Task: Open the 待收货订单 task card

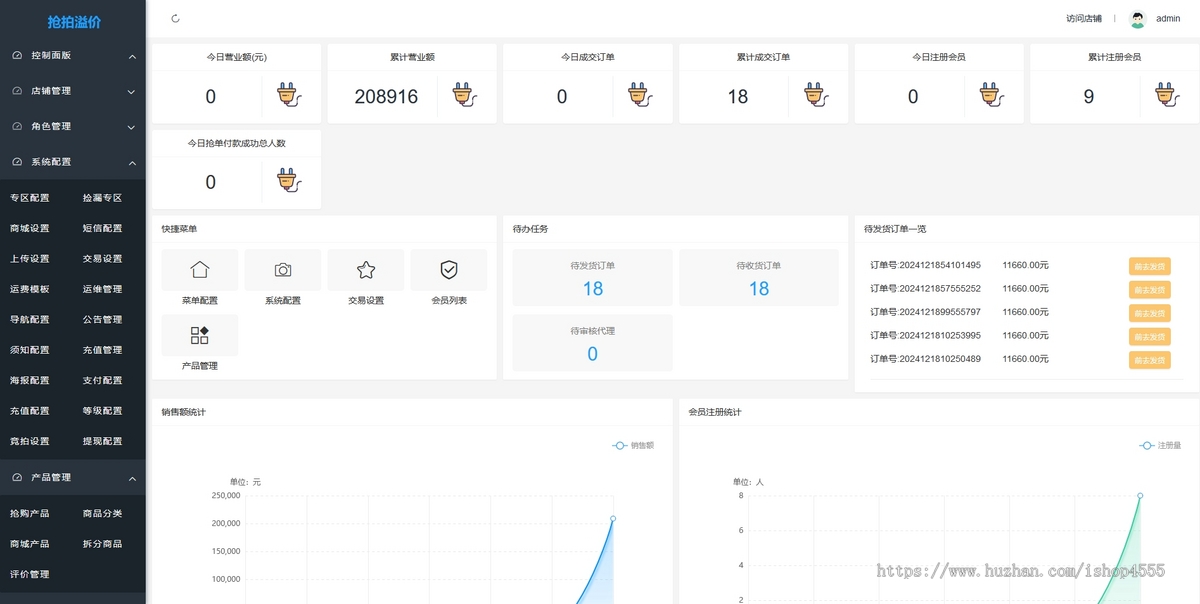Action: pos(759,278)
